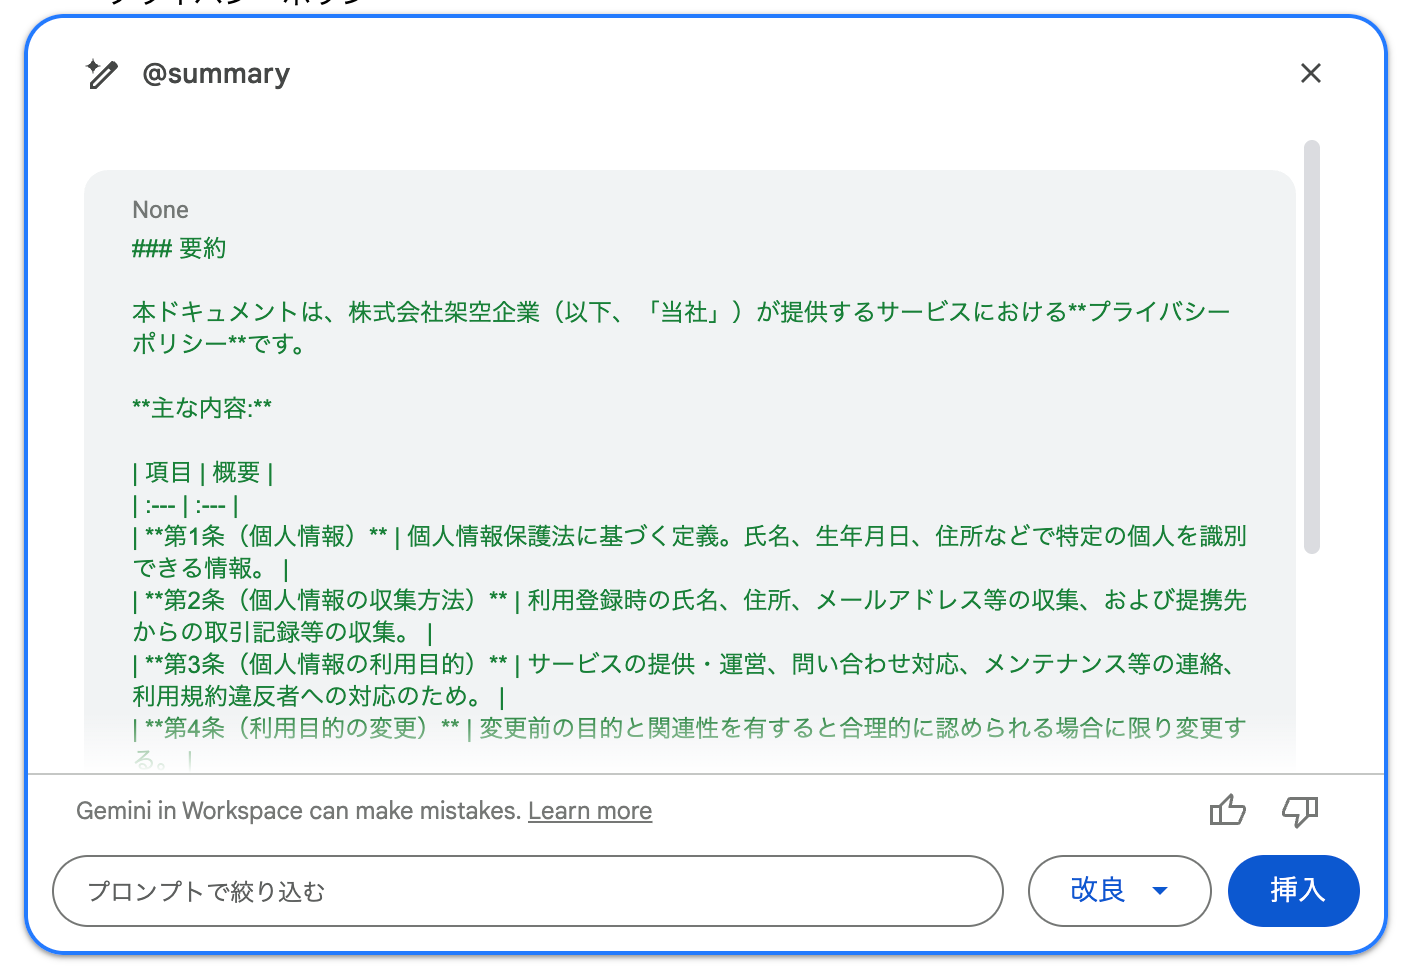Click the 主な内容 line in summary

coord(202,408)
